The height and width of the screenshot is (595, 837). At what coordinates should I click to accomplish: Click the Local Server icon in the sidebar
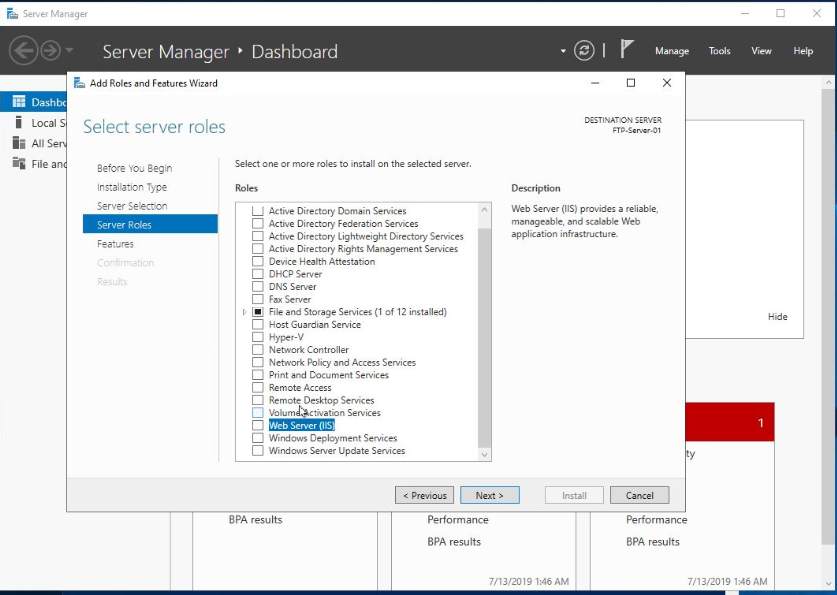tap(19, 123)
